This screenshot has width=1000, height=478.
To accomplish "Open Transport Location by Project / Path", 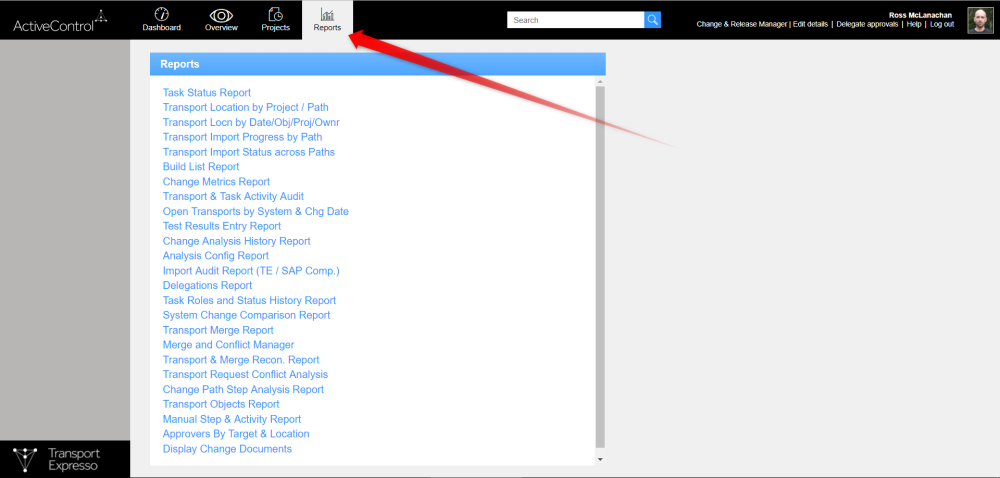I will pyautogui.click(x=246, y=107).
